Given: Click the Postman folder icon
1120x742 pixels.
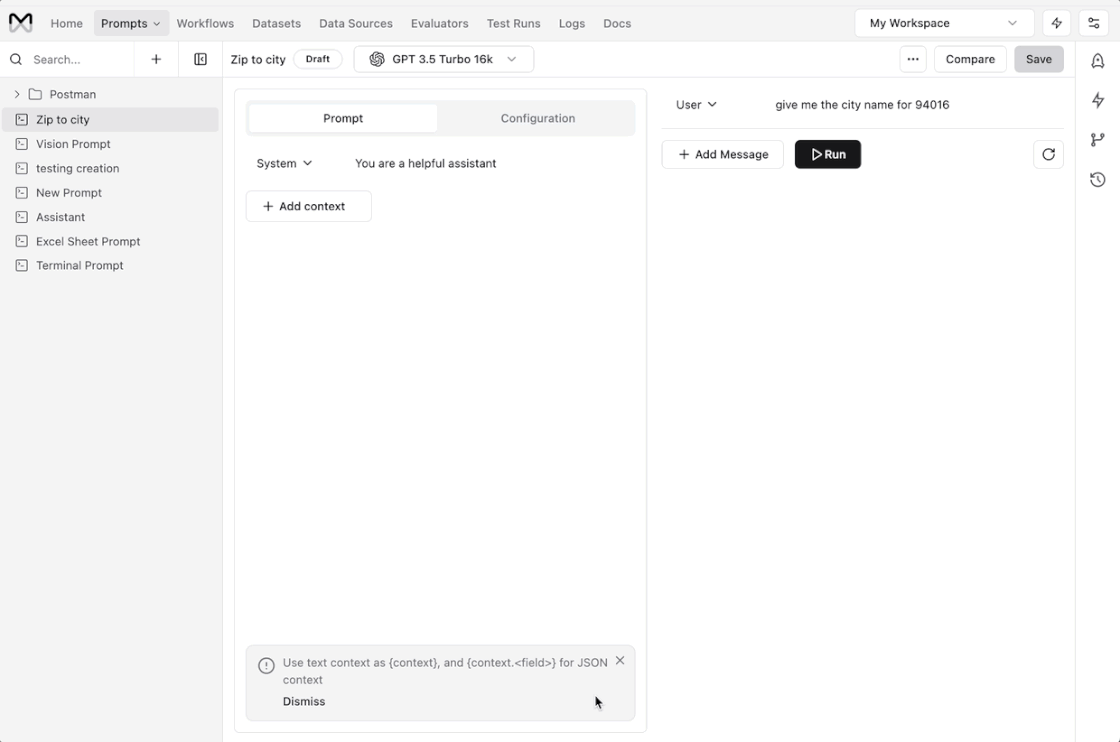Looking at the screenshot, I should coord(35,94).
